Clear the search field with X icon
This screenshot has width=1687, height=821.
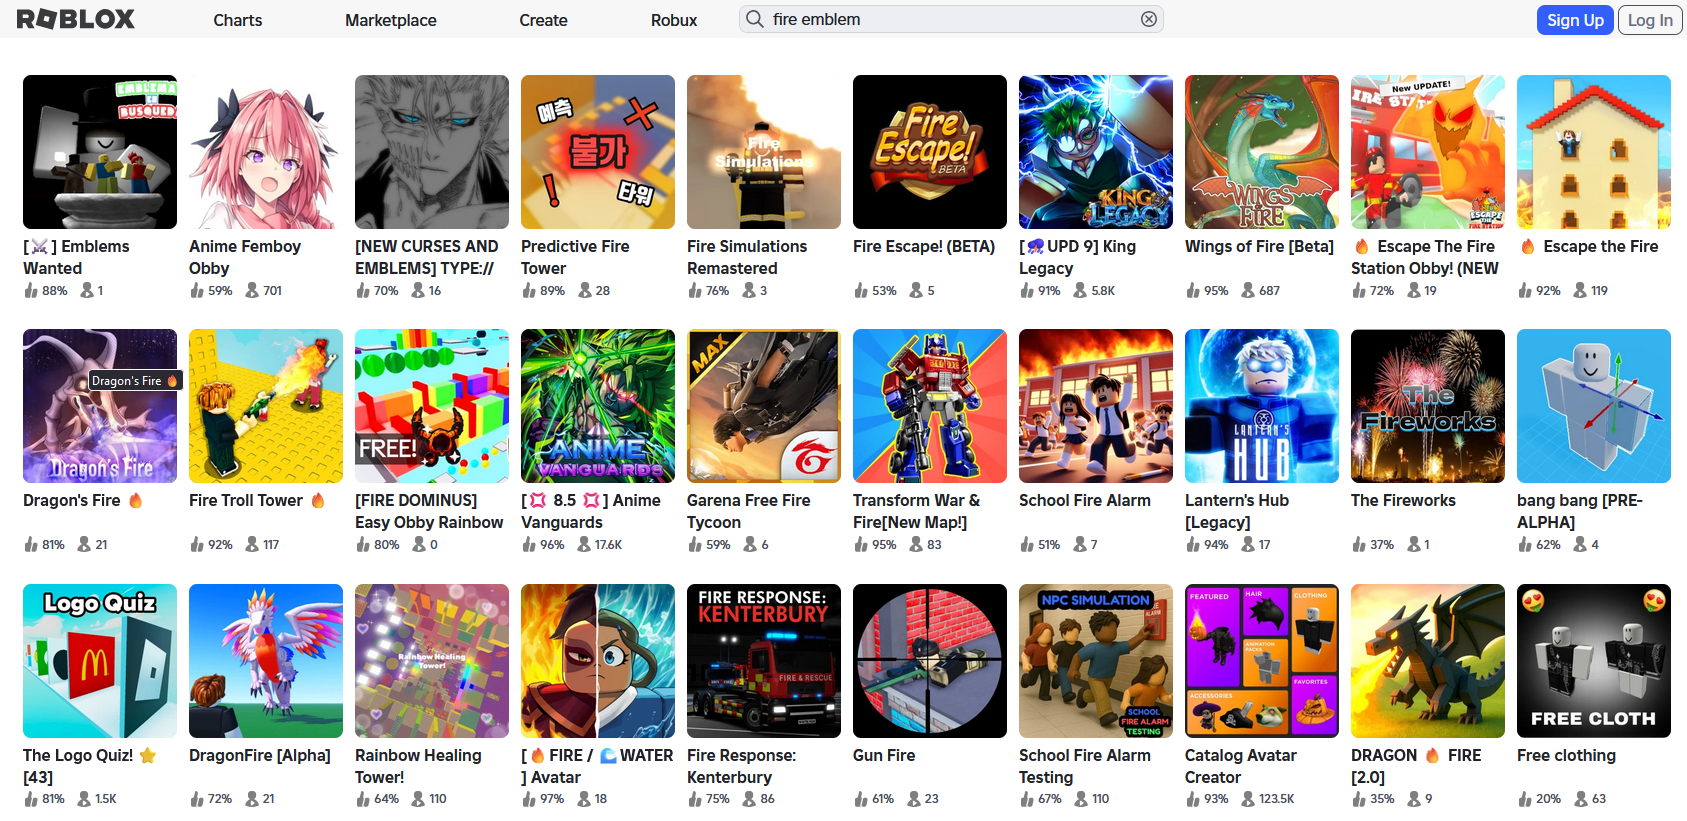pyautogui.click(x=1149, y=19)
